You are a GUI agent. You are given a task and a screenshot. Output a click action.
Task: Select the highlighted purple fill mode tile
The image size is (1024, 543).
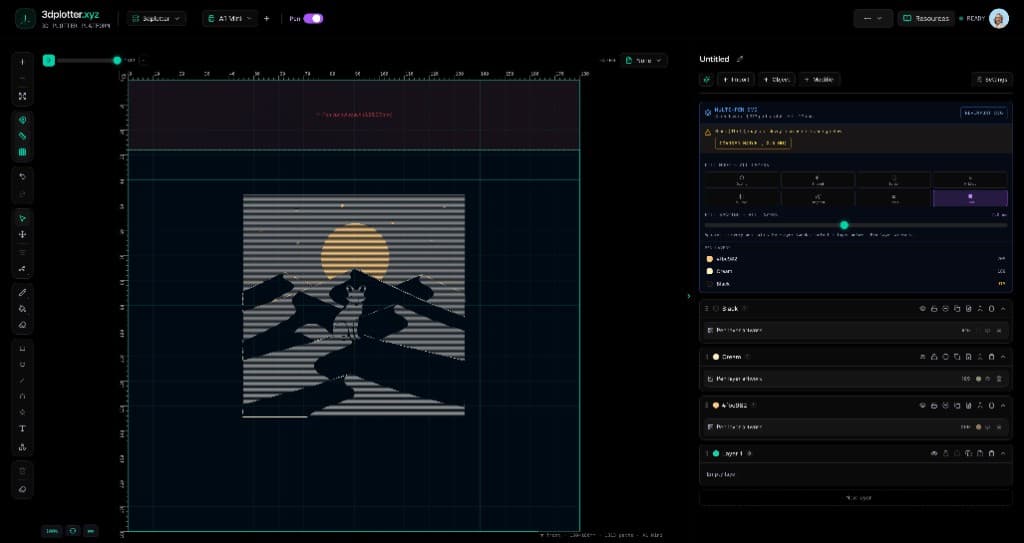pos(970,198)
